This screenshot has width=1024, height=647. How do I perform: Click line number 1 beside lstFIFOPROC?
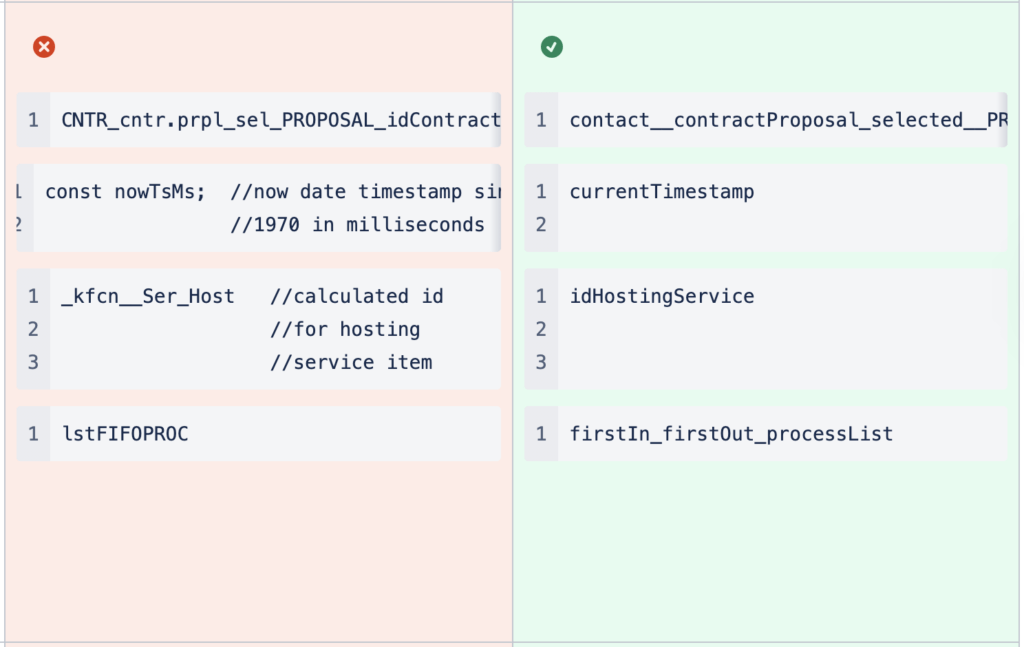click(33, 434)
